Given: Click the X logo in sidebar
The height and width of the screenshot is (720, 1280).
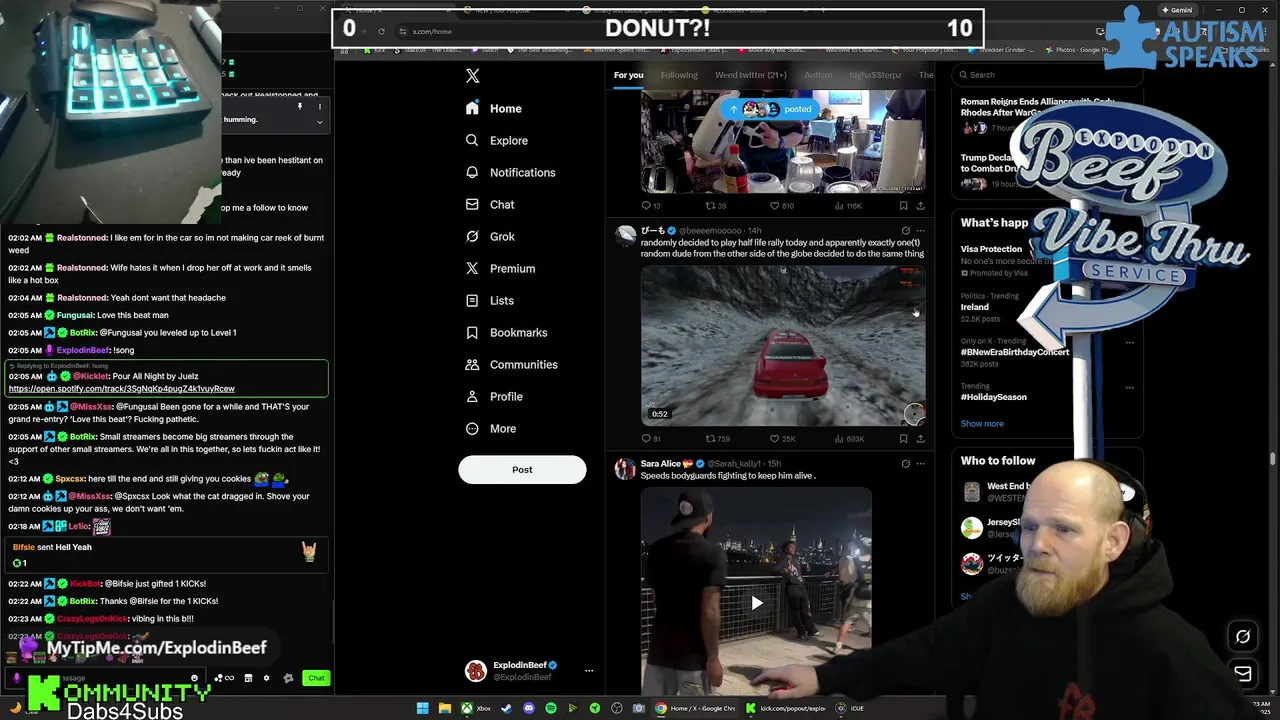Looking at the screenshot, I should (473, 76).
